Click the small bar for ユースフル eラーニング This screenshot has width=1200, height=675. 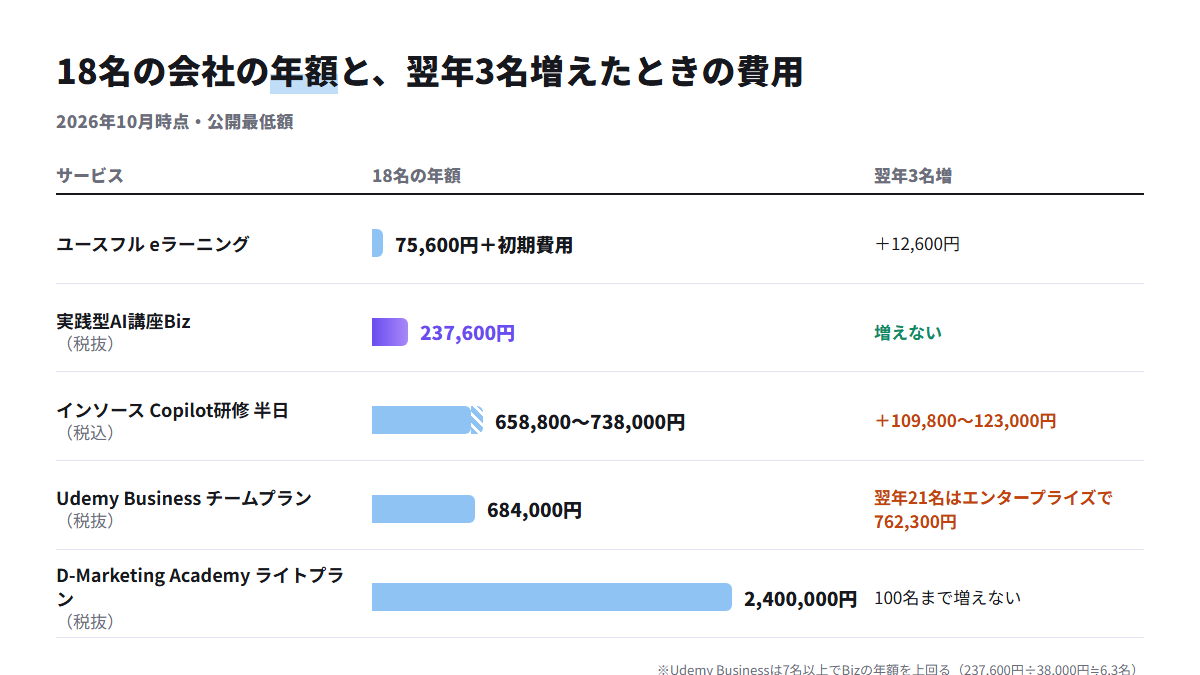(377, 243)
